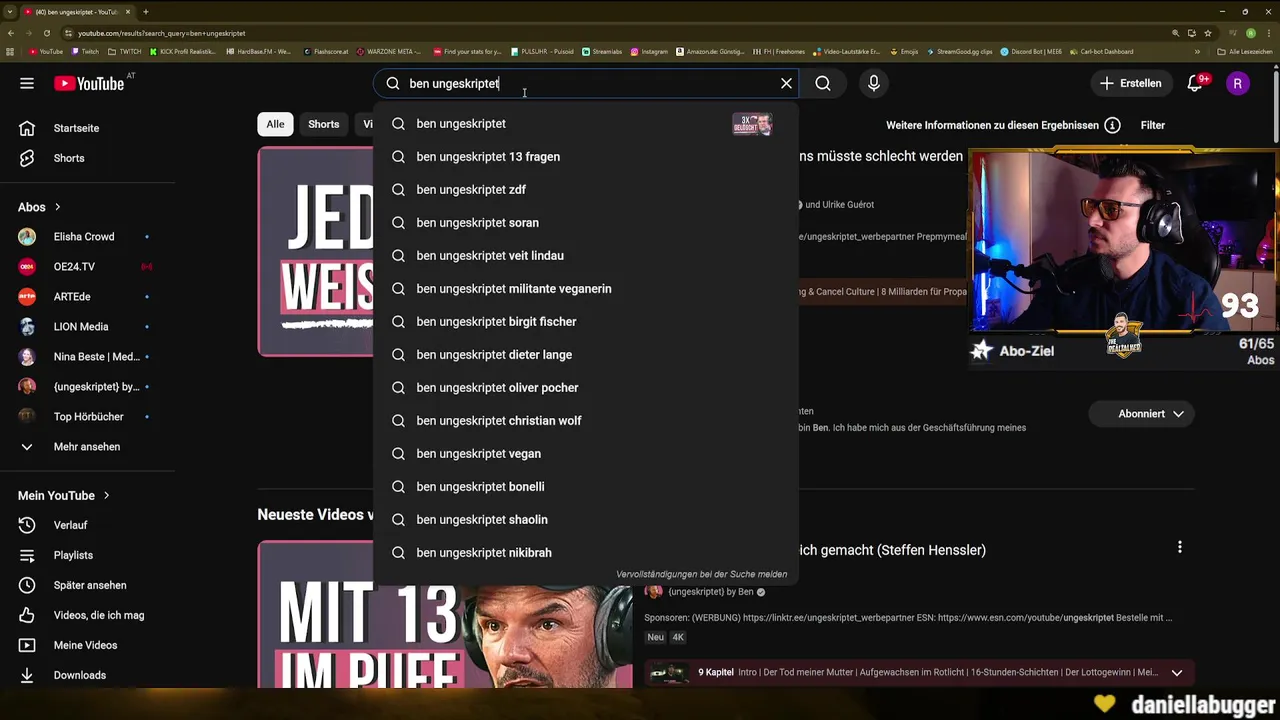Click the address bar URL

click(161, 33)
